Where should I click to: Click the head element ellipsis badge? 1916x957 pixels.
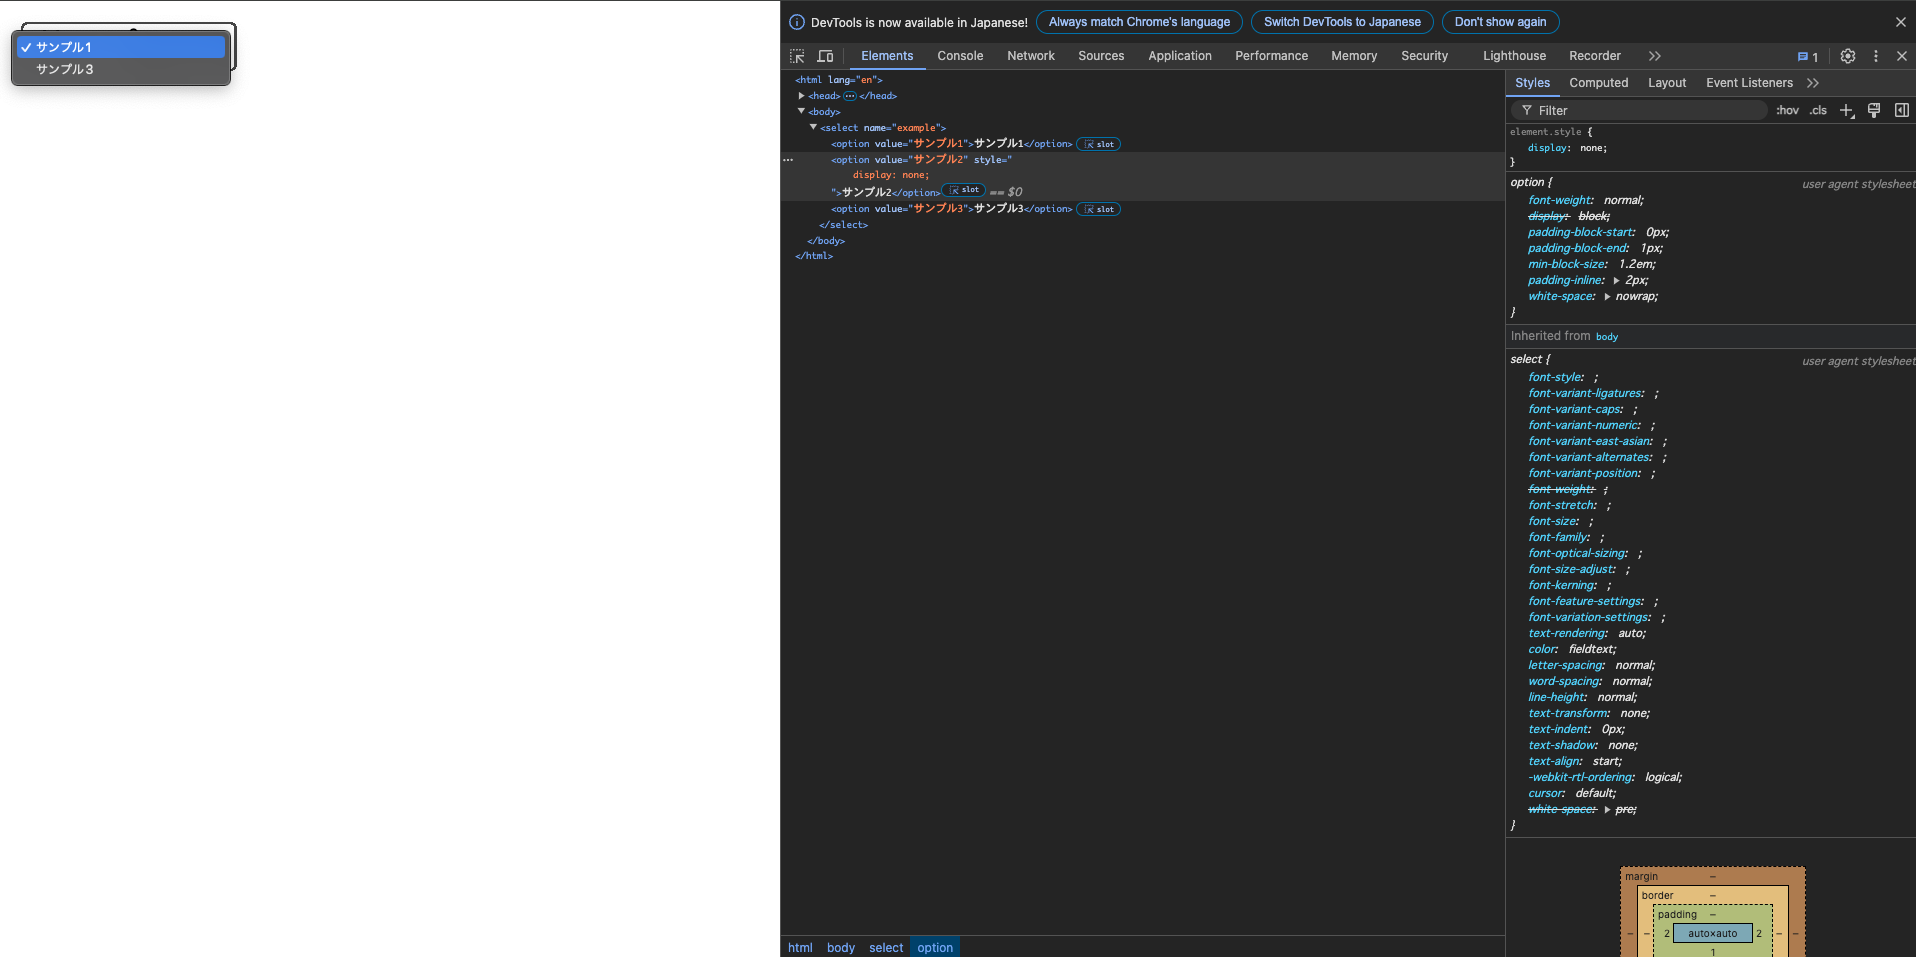point(850,96)
